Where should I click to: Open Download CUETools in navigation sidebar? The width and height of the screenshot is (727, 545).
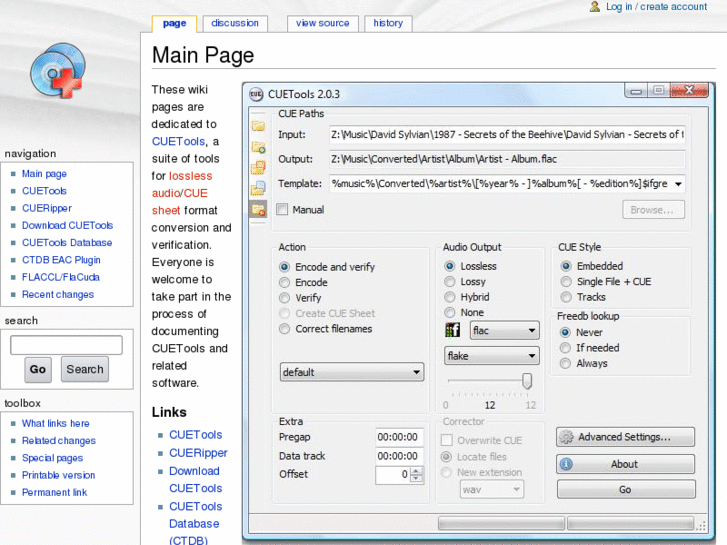68,225
